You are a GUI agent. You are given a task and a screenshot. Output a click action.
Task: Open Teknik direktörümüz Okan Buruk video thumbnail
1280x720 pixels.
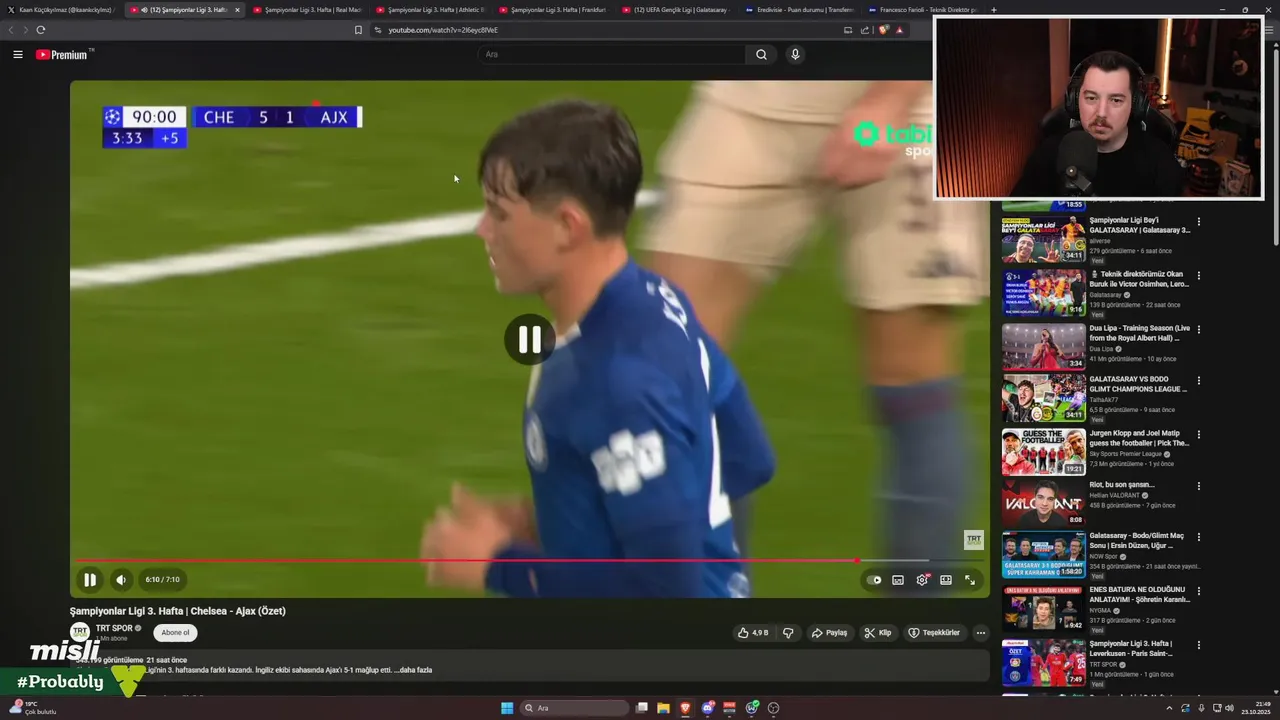[x=1043, y=293]
